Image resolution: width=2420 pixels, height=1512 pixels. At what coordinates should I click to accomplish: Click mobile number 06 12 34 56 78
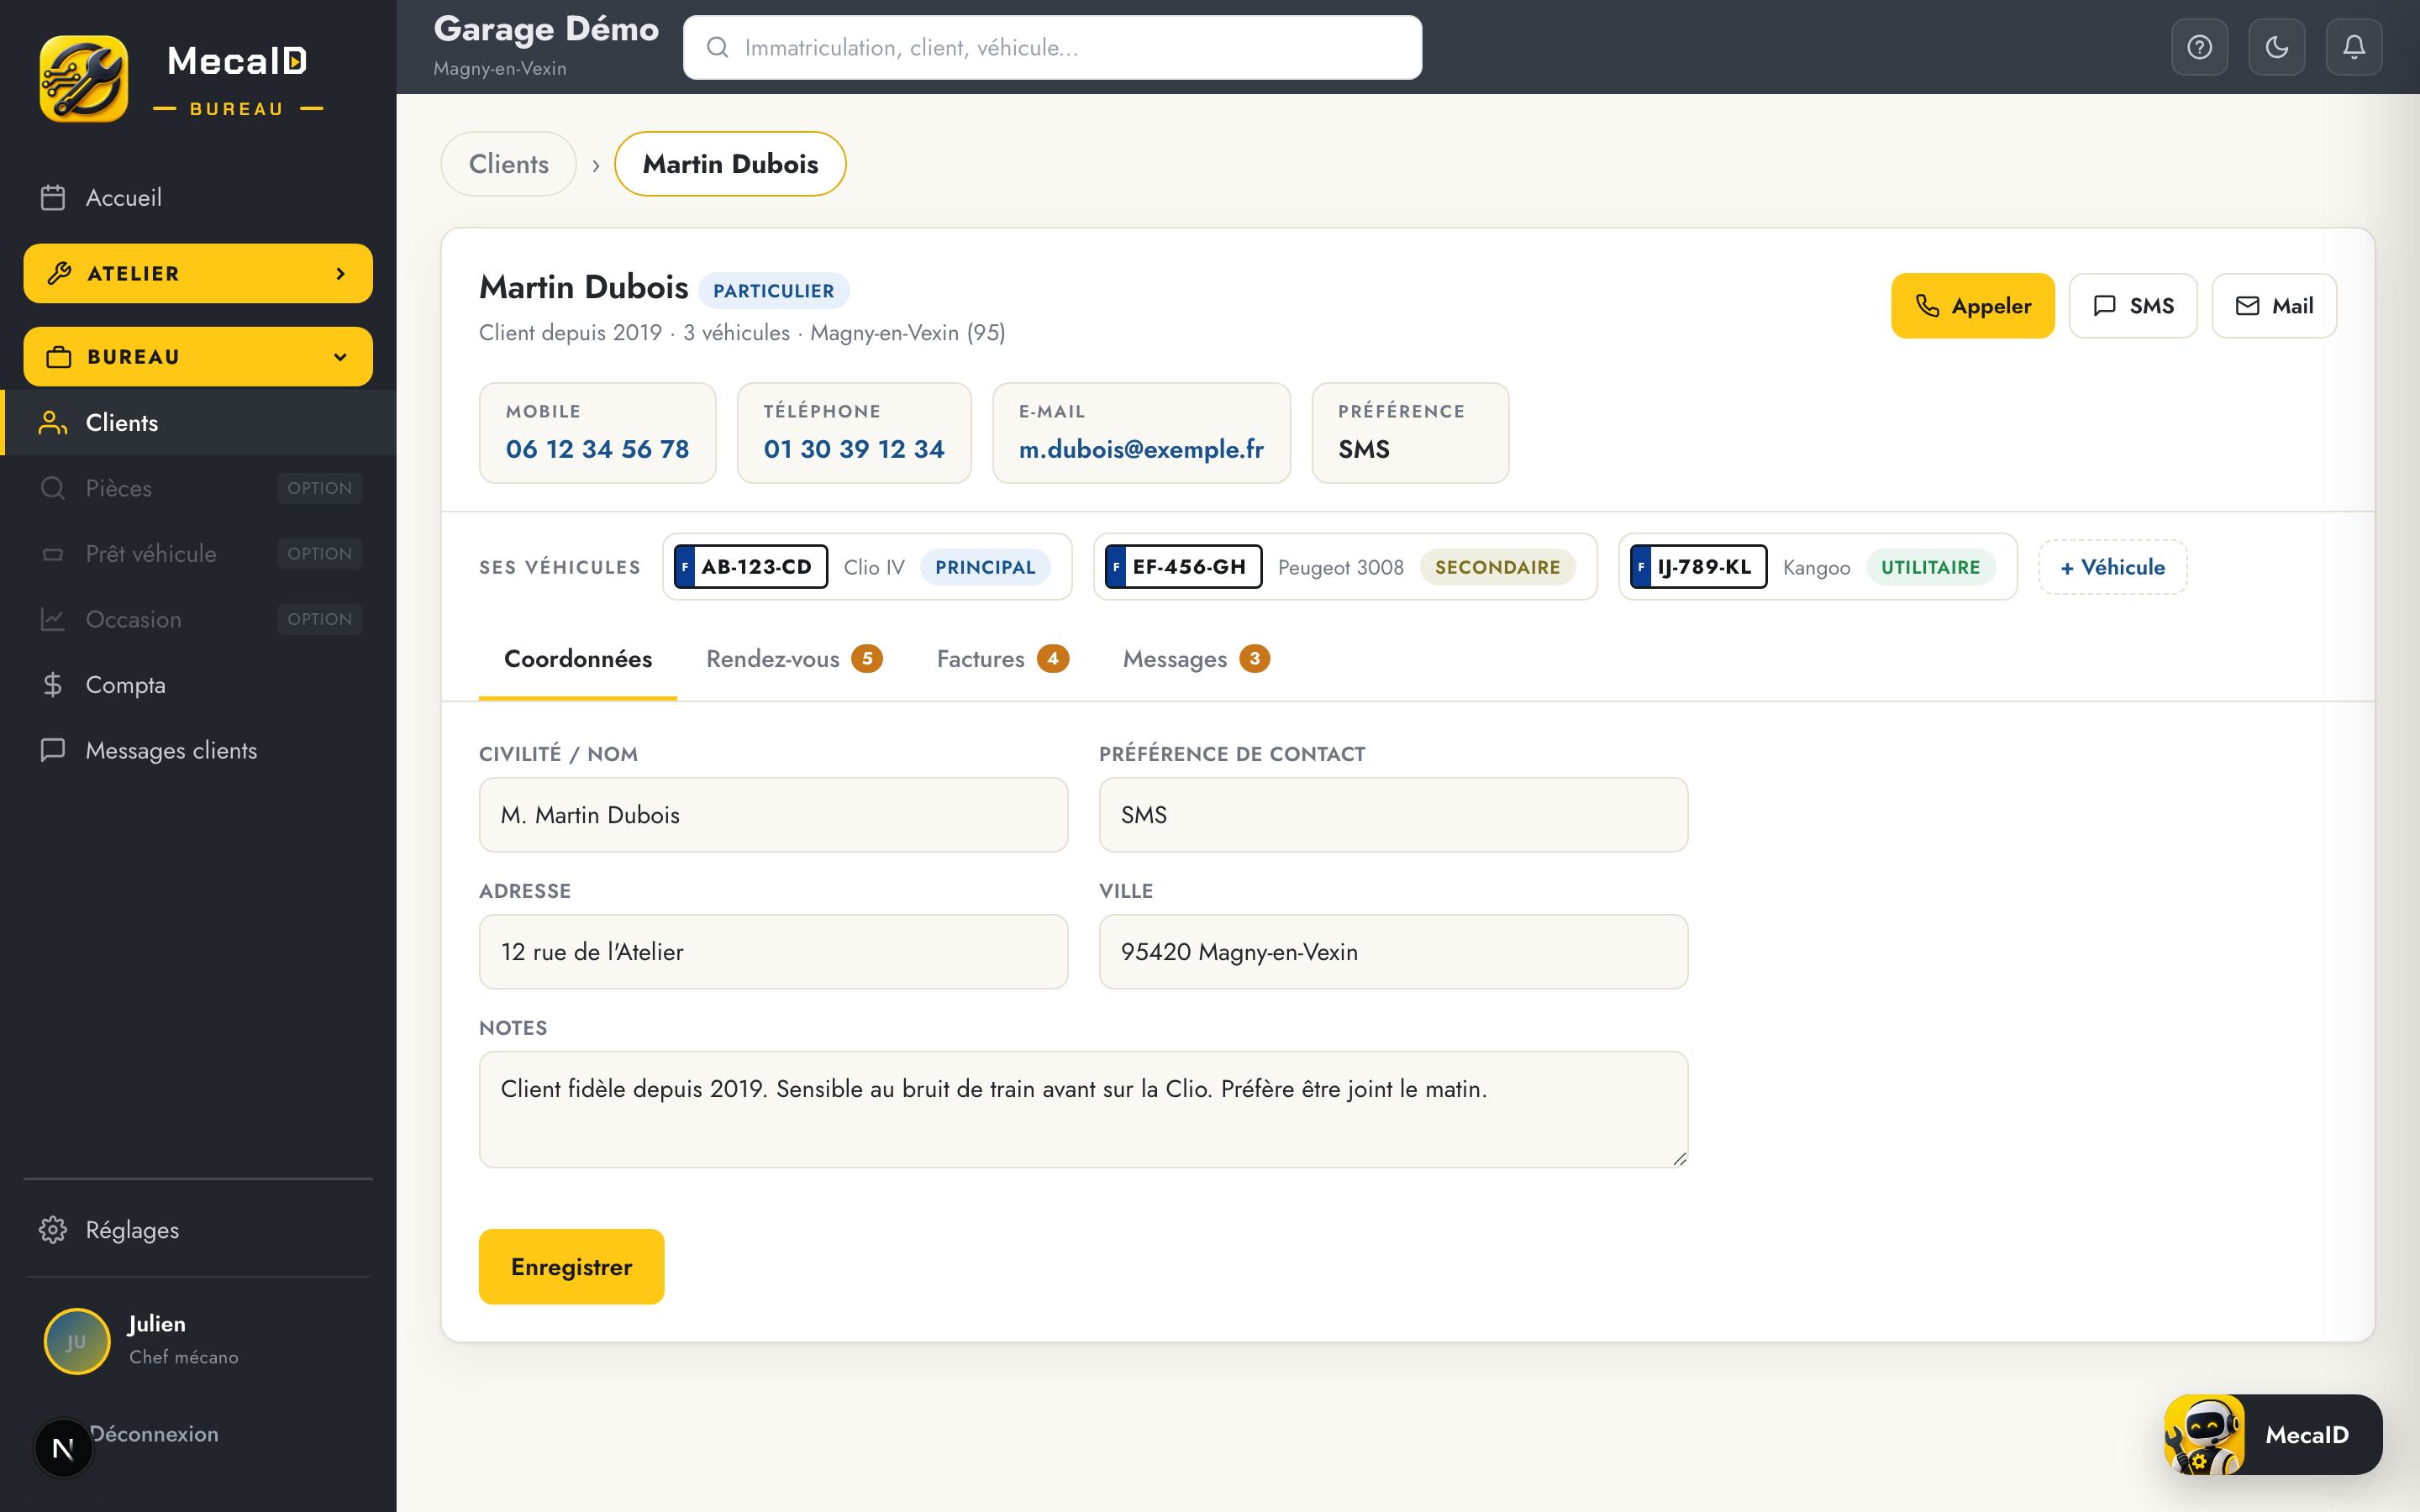click(597, 449)
